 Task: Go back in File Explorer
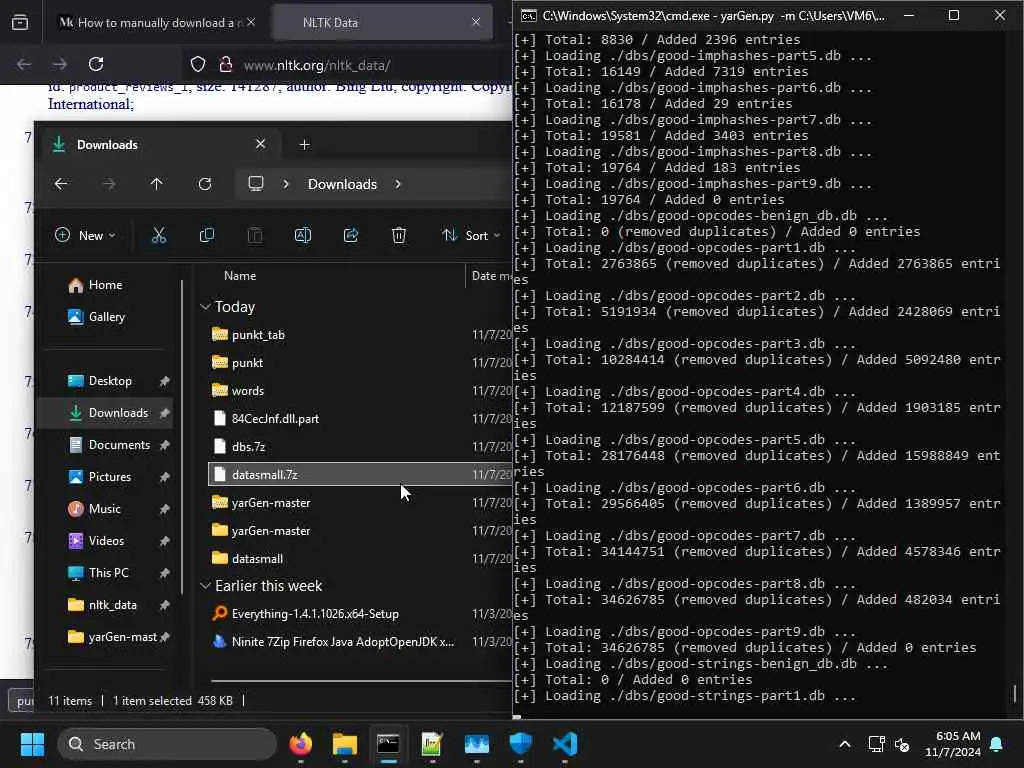pos(61,184)
